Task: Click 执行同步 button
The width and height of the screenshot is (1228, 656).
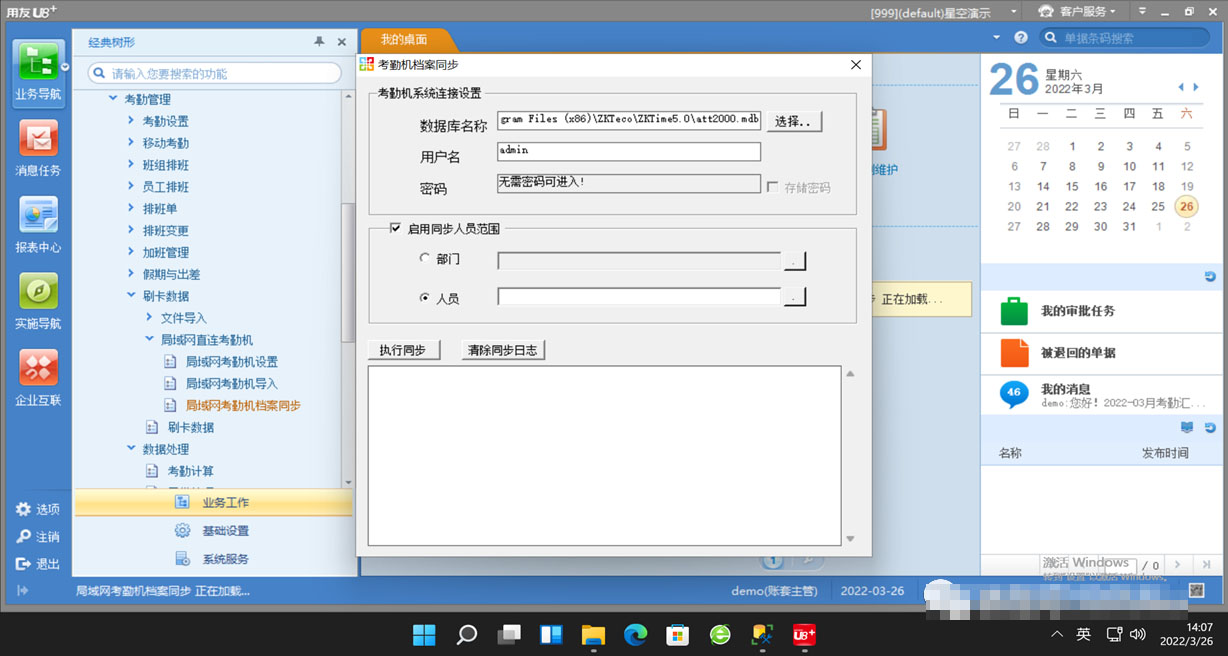Action: click(403, 350)
